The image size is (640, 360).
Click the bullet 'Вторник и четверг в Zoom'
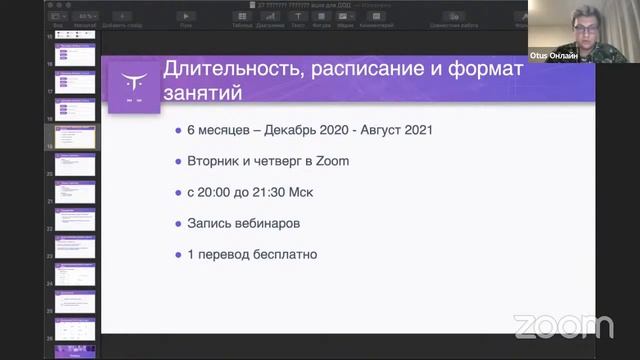pyautogui.click(x=268, y=161)
